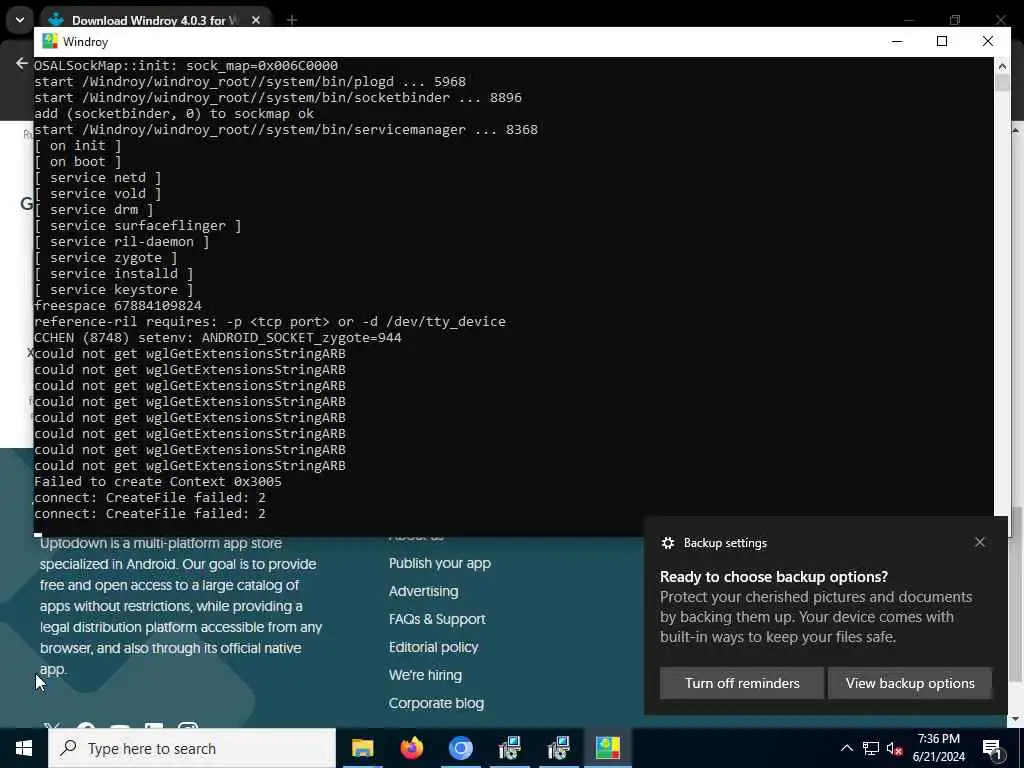Open the Publish your app link

pos(440,563)
